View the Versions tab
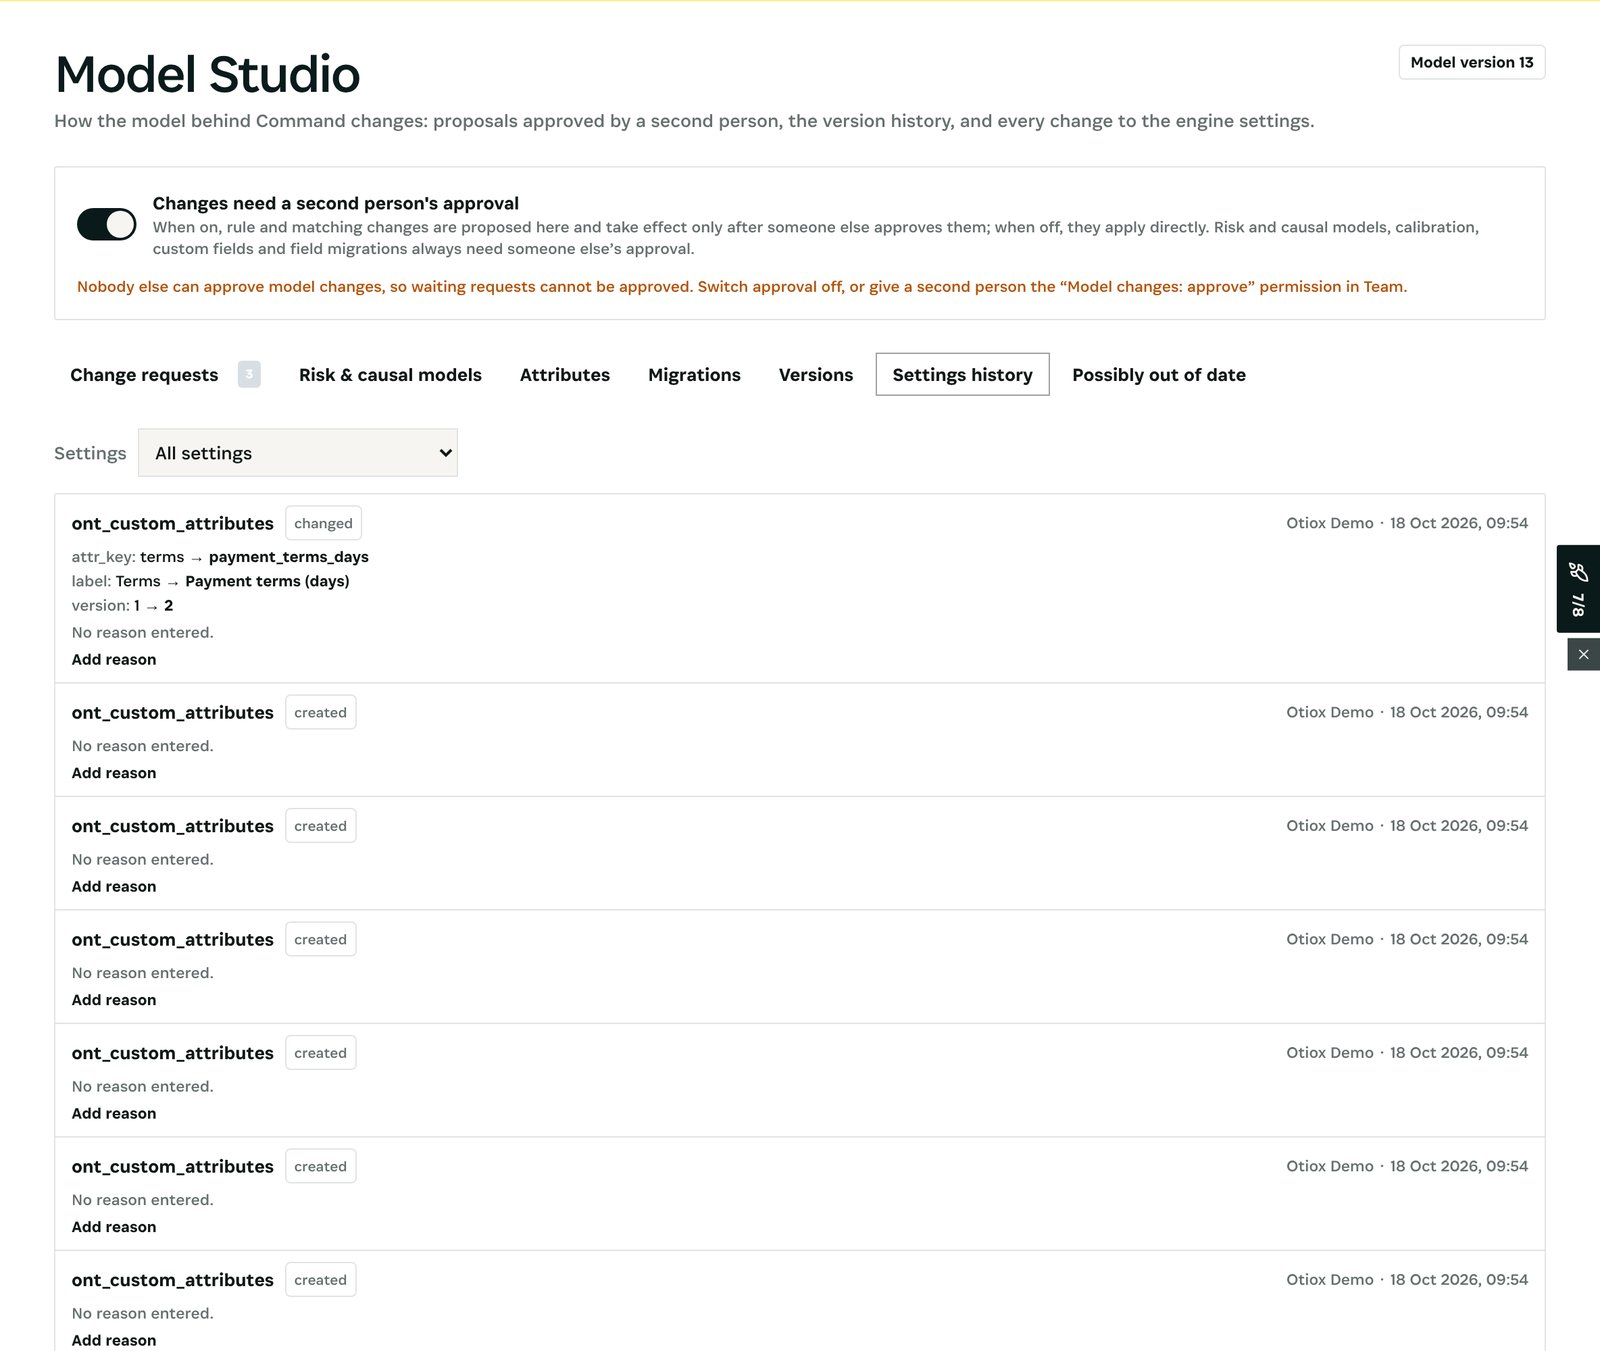 (816, 375)
